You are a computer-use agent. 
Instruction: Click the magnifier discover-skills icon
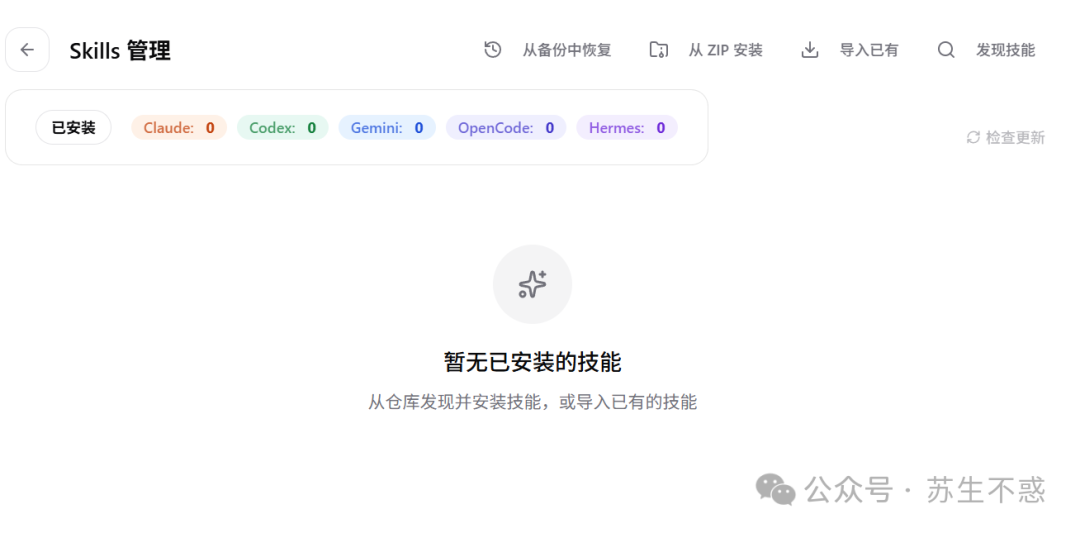(x=946, y=50)
